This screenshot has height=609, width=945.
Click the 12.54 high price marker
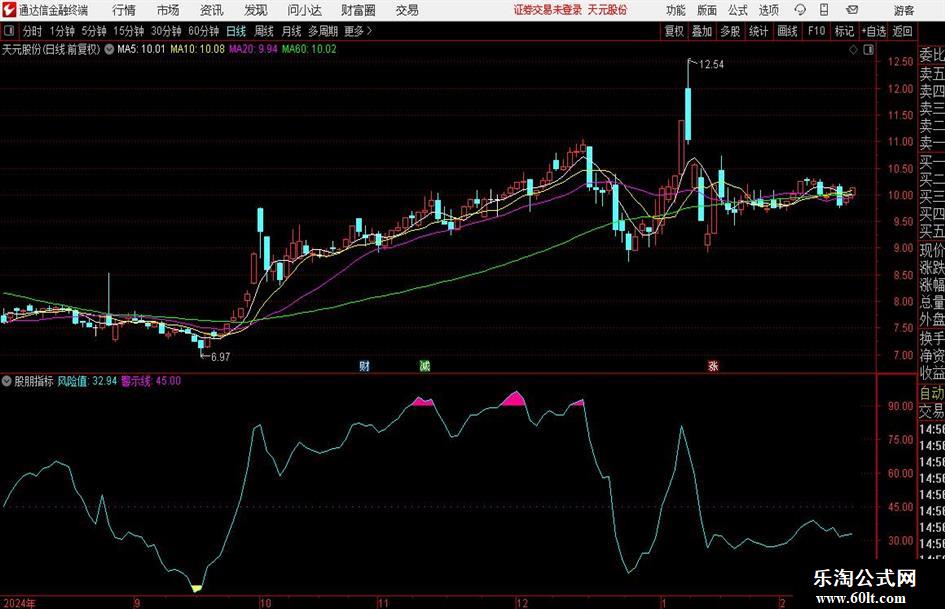[711, 65]
